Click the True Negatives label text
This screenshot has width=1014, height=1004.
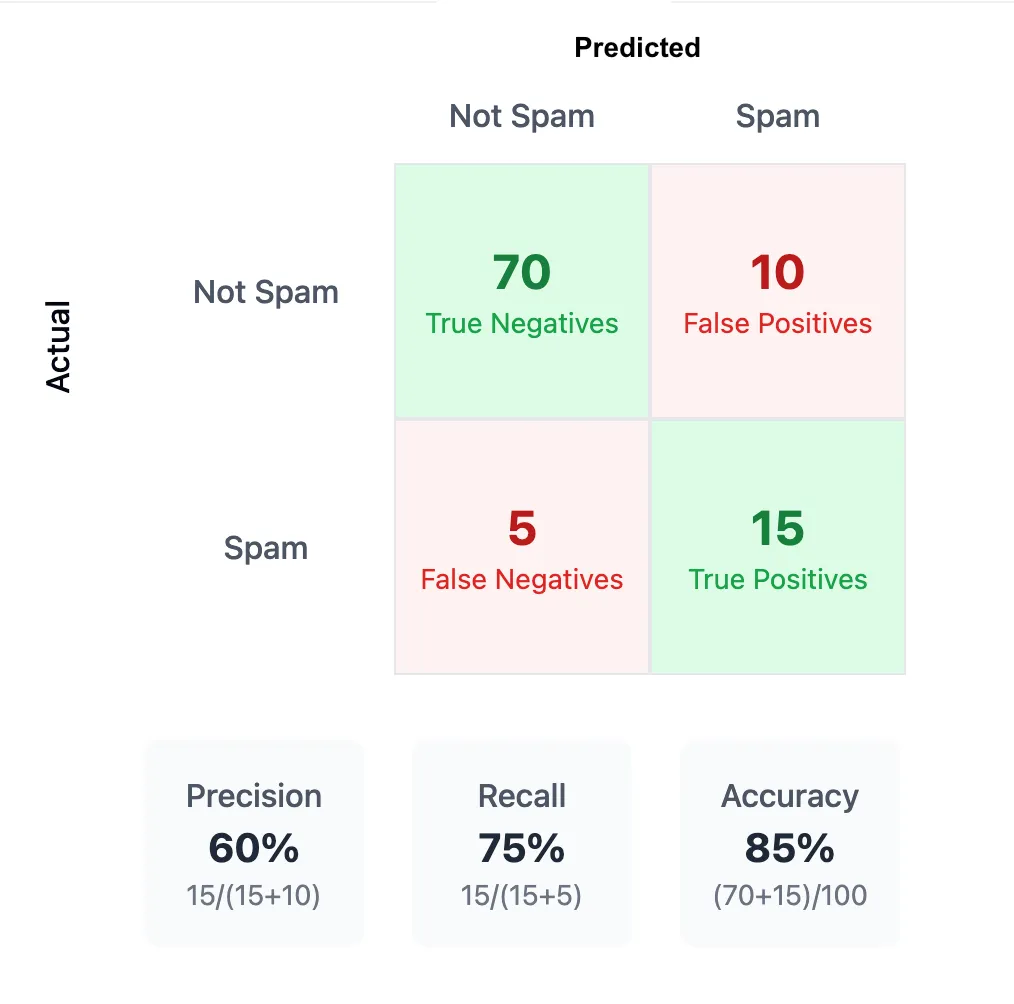click(x=522, y=324)
